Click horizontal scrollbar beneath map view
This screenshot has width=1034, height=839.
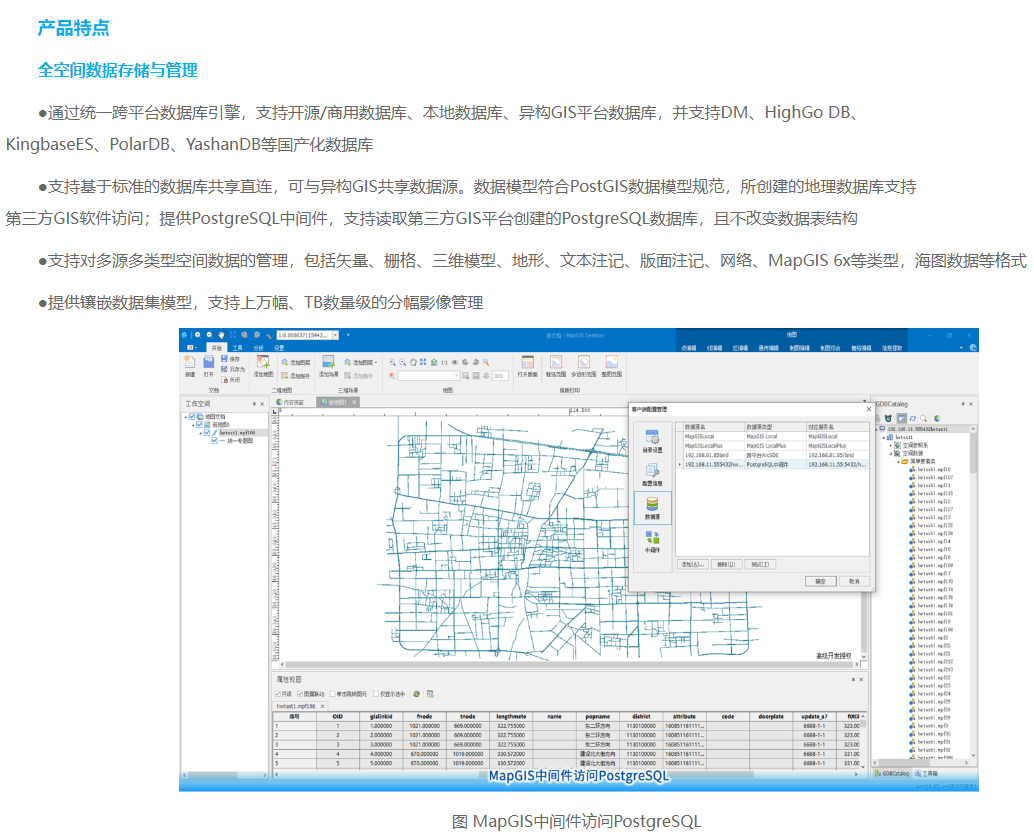(567, 665)
